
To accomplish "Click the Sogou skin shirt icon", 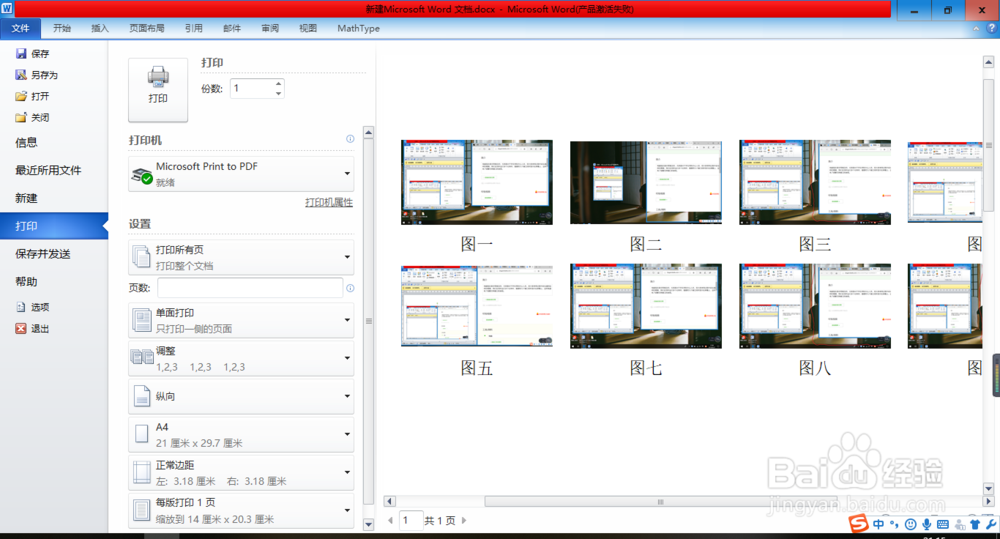I will coord(975,524).
